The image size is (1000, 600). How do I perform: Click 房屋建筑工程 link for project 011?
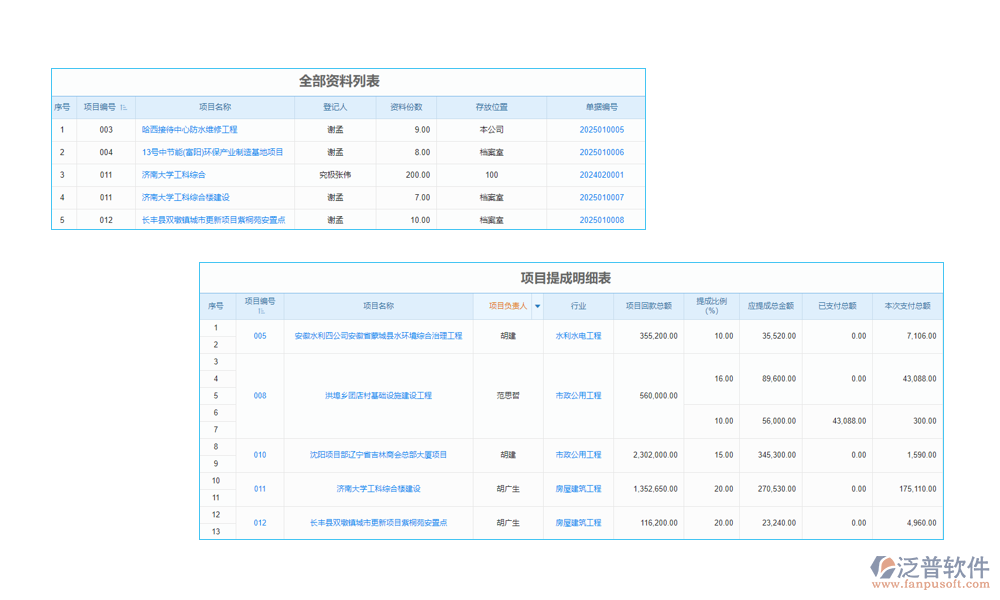579,490
